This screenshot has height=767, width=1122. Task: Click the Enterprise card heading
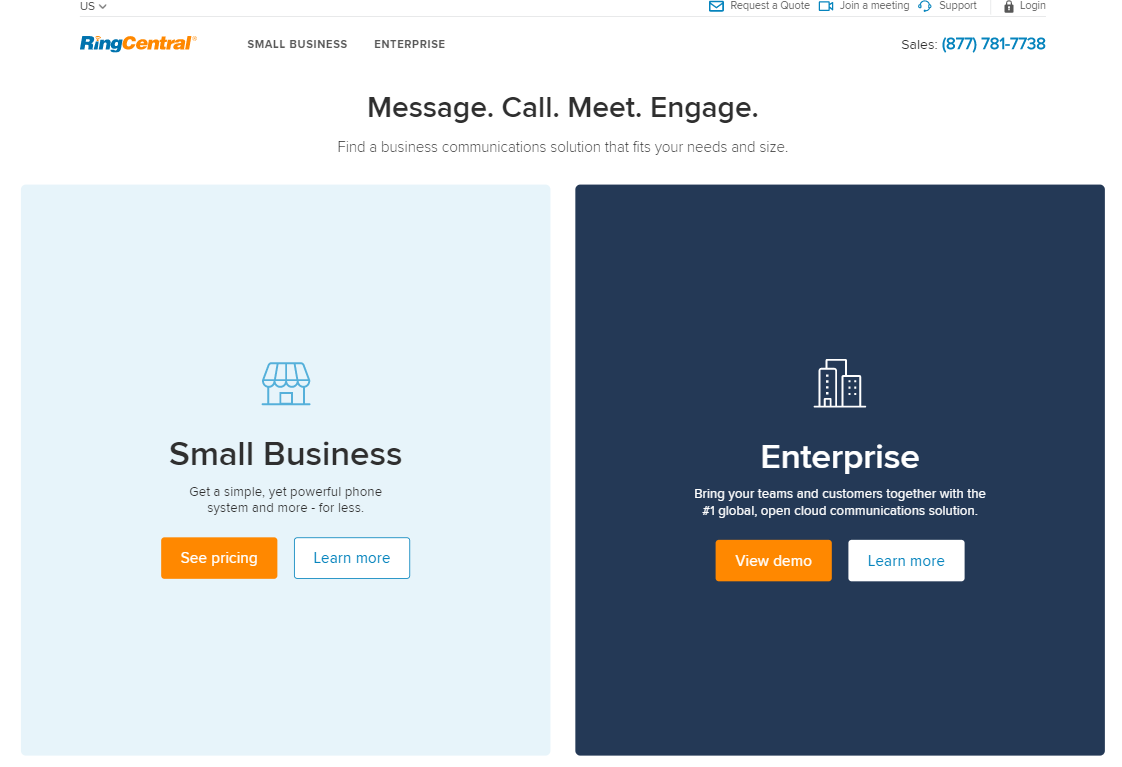[839, 457]
